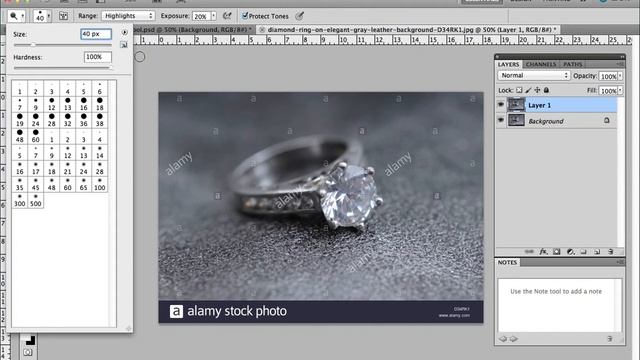Open the Exposure slider arrow

[213, 16]
